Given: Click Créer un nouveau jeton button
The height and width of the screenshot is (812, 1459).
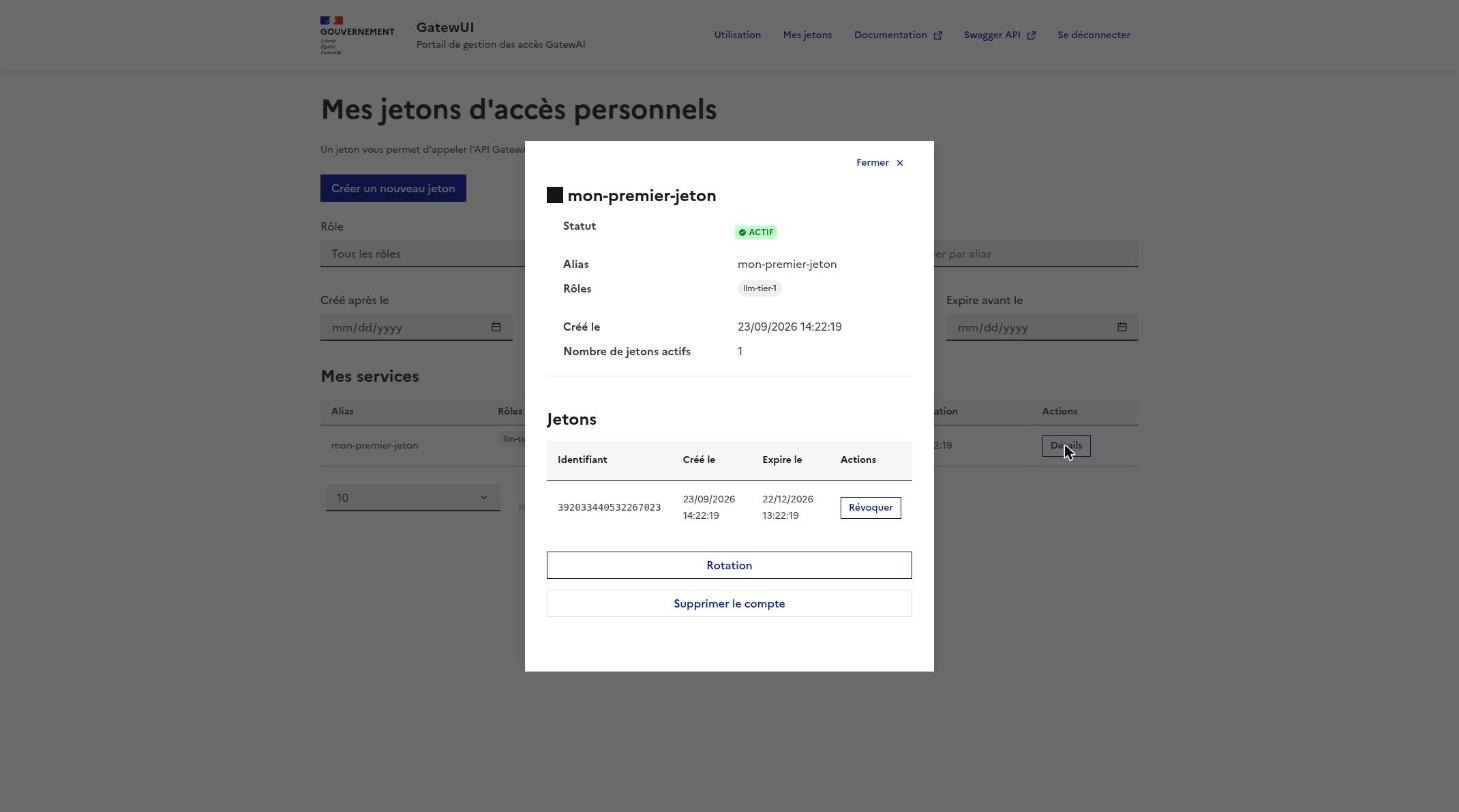Looking at the screenshot, I should coord(393,188).
